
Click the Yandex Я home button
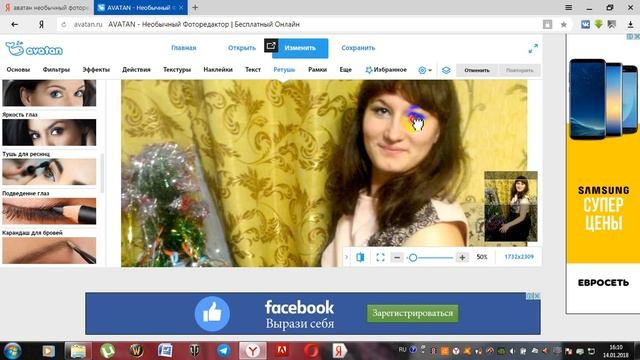41,24
